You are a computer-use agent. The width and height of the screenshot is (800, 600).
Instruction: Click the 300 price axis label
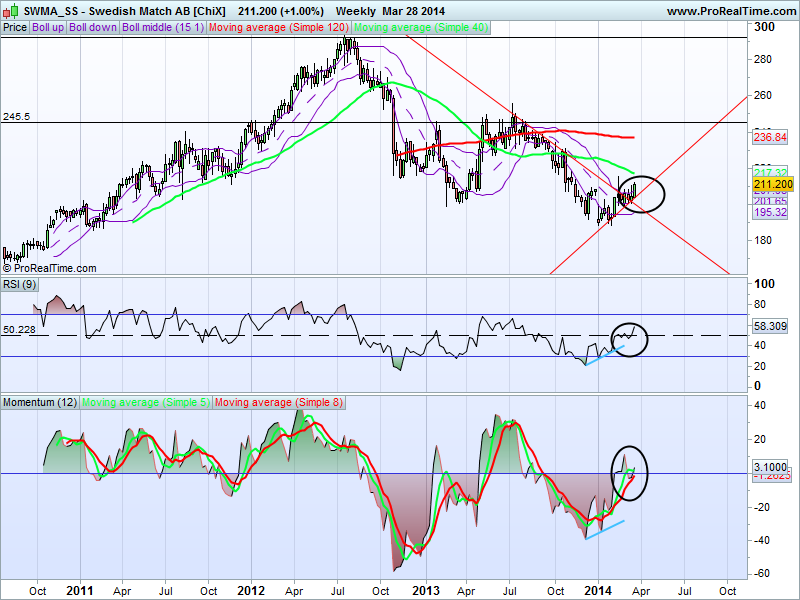[764, 27]
